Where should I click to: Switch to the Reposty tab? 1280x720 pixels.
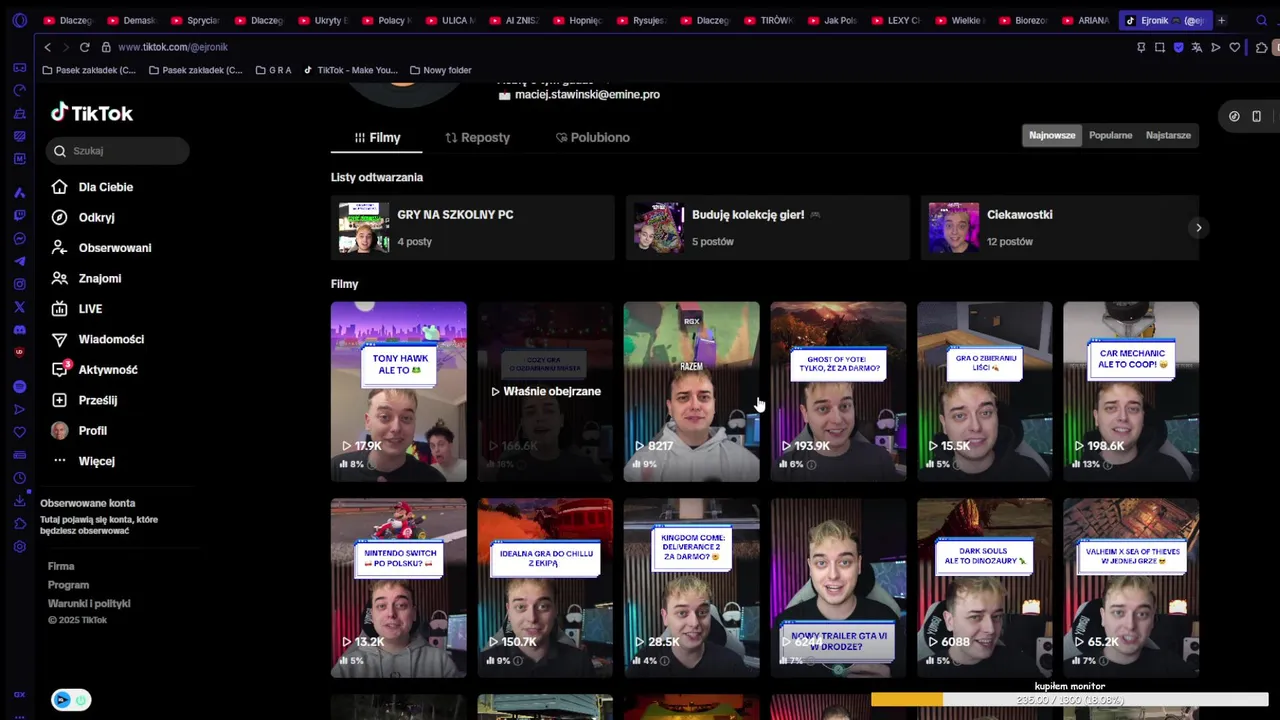[x=477, y=137]
